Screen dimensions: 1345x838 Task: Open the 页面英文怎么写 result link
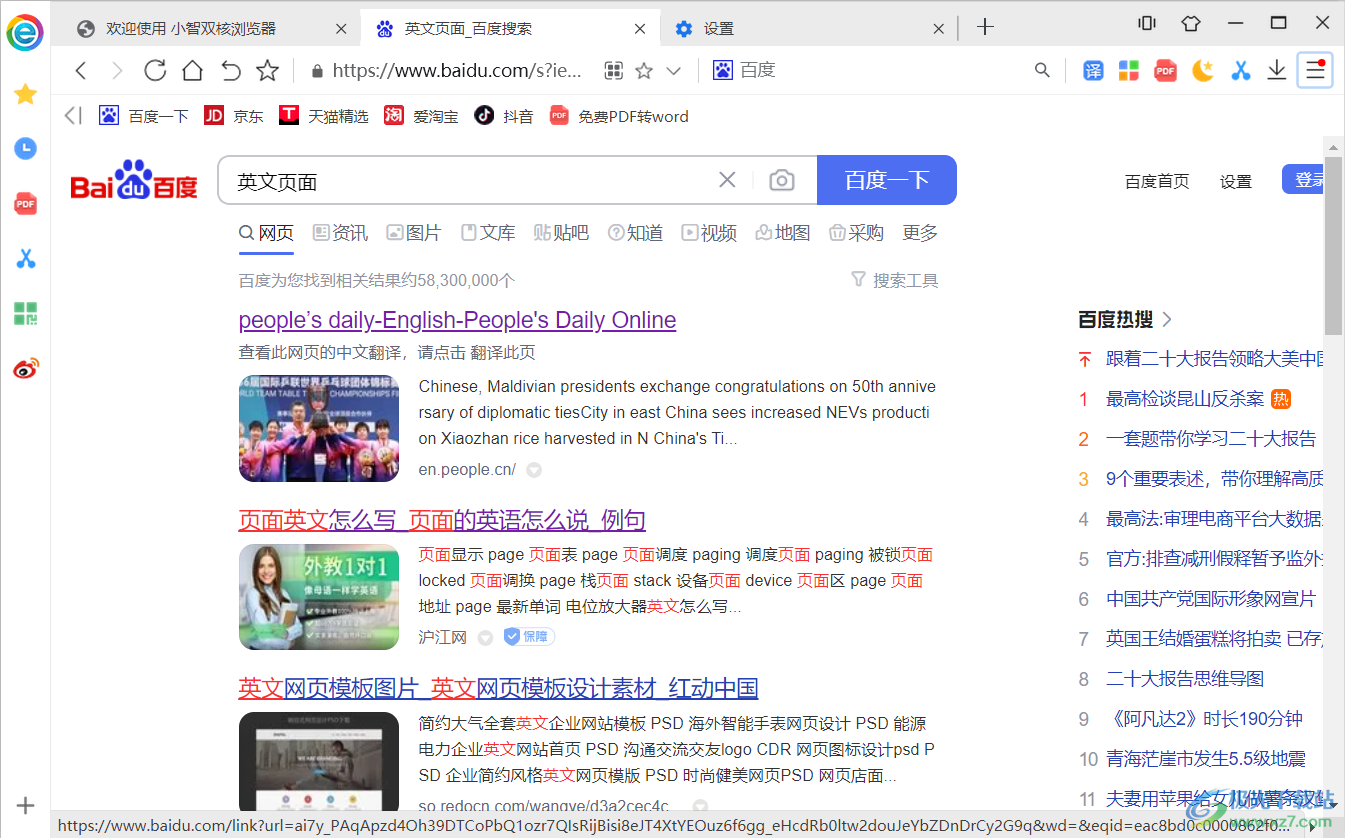click(442, 520)
